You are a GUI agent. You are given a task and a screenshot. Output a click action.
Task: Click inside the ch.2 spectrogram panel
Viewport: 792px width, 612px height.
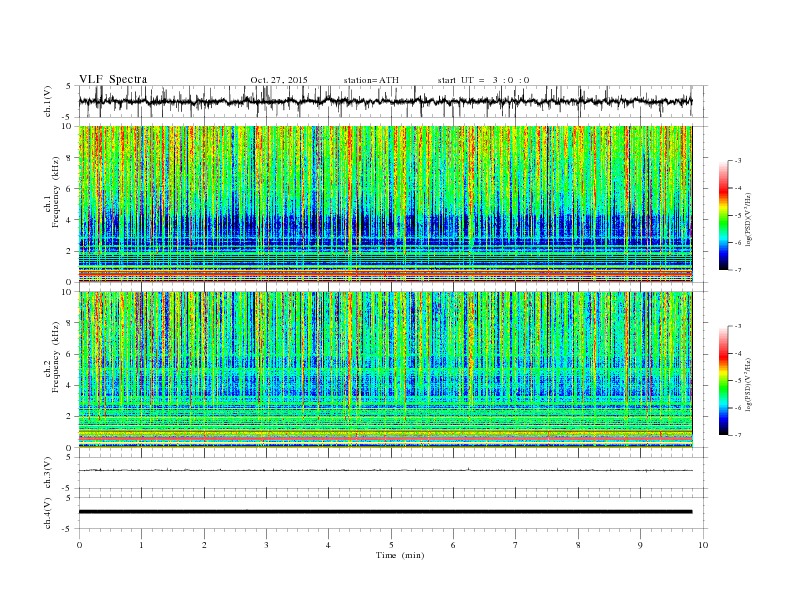(385, 370)
